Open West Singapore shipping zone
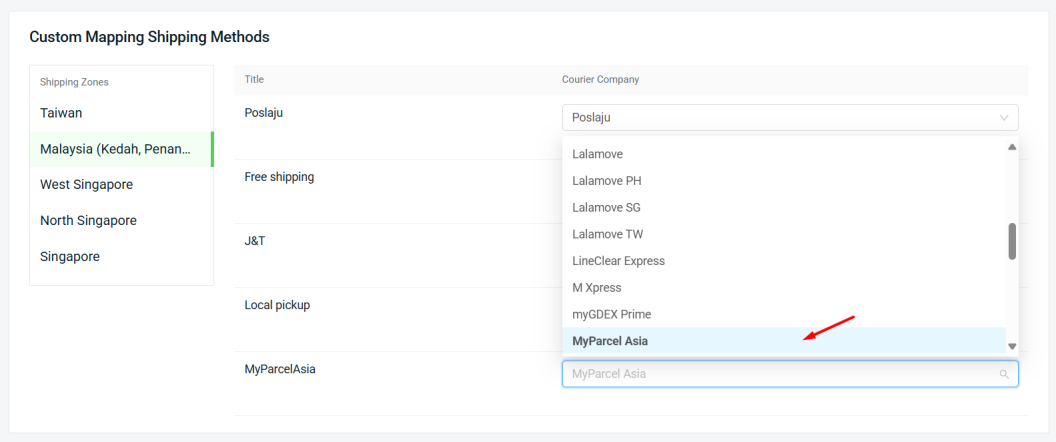Viewport: 1056px width, 442px height. [86, 184]
